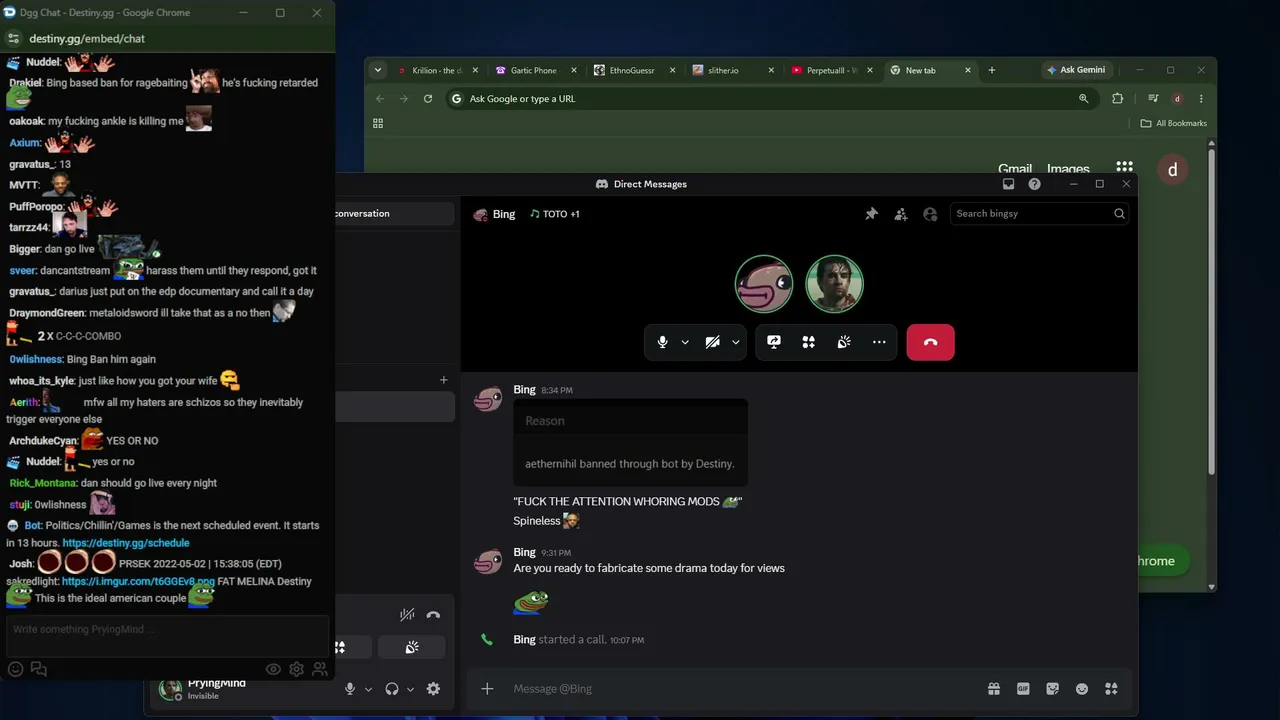Switch to the Gartic Phone tab
This screenshot has width=1280, height=720.
[x=534, y=70]
